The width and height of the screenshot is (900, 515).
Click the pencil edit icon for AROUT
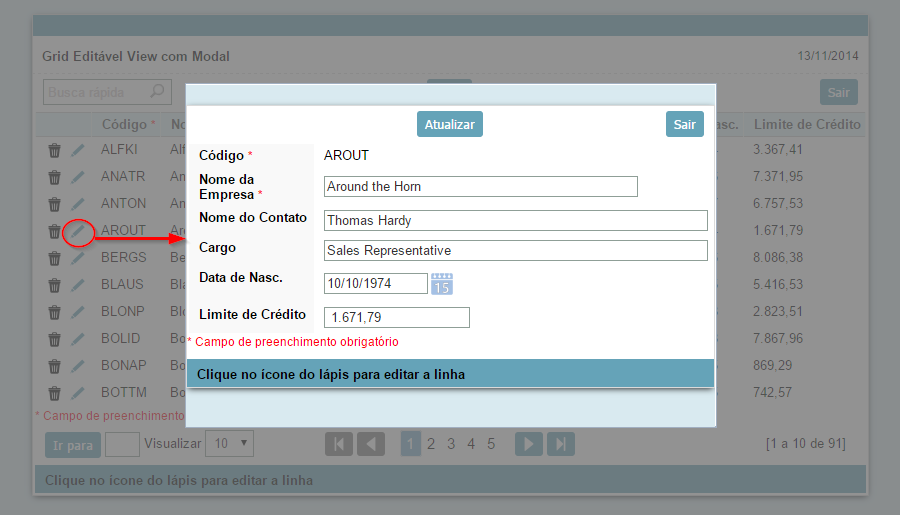click(x=78, y=232)
